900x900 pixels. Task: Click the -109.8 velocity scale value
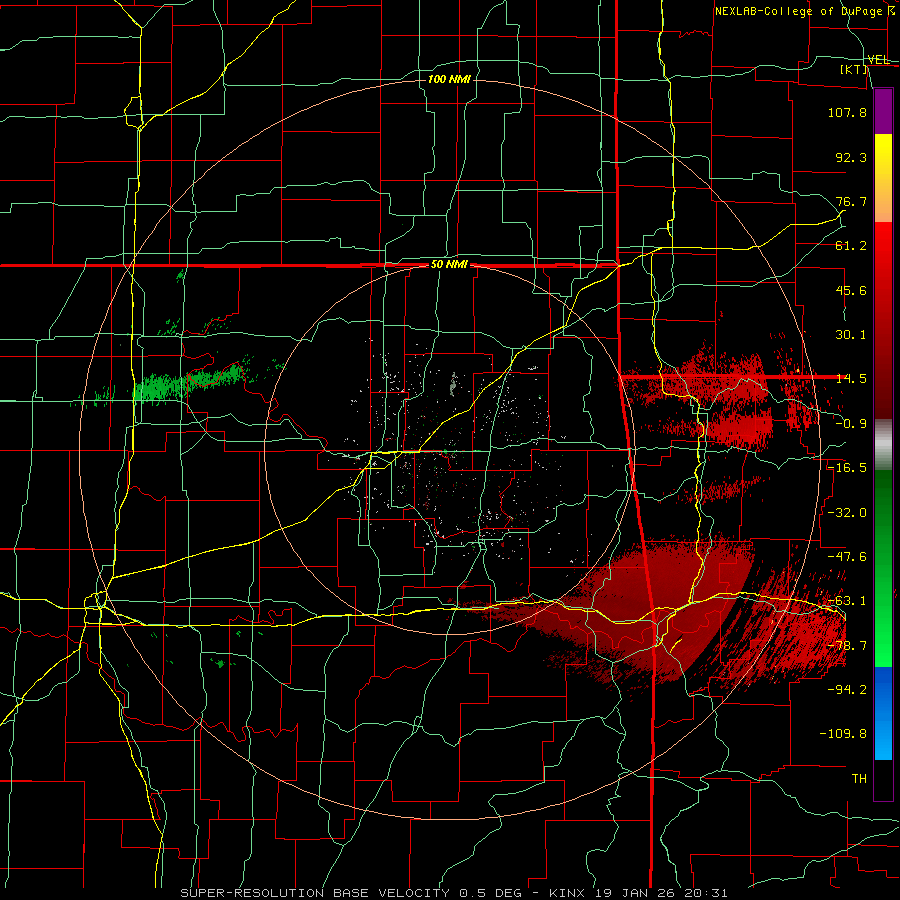(843, 734)
